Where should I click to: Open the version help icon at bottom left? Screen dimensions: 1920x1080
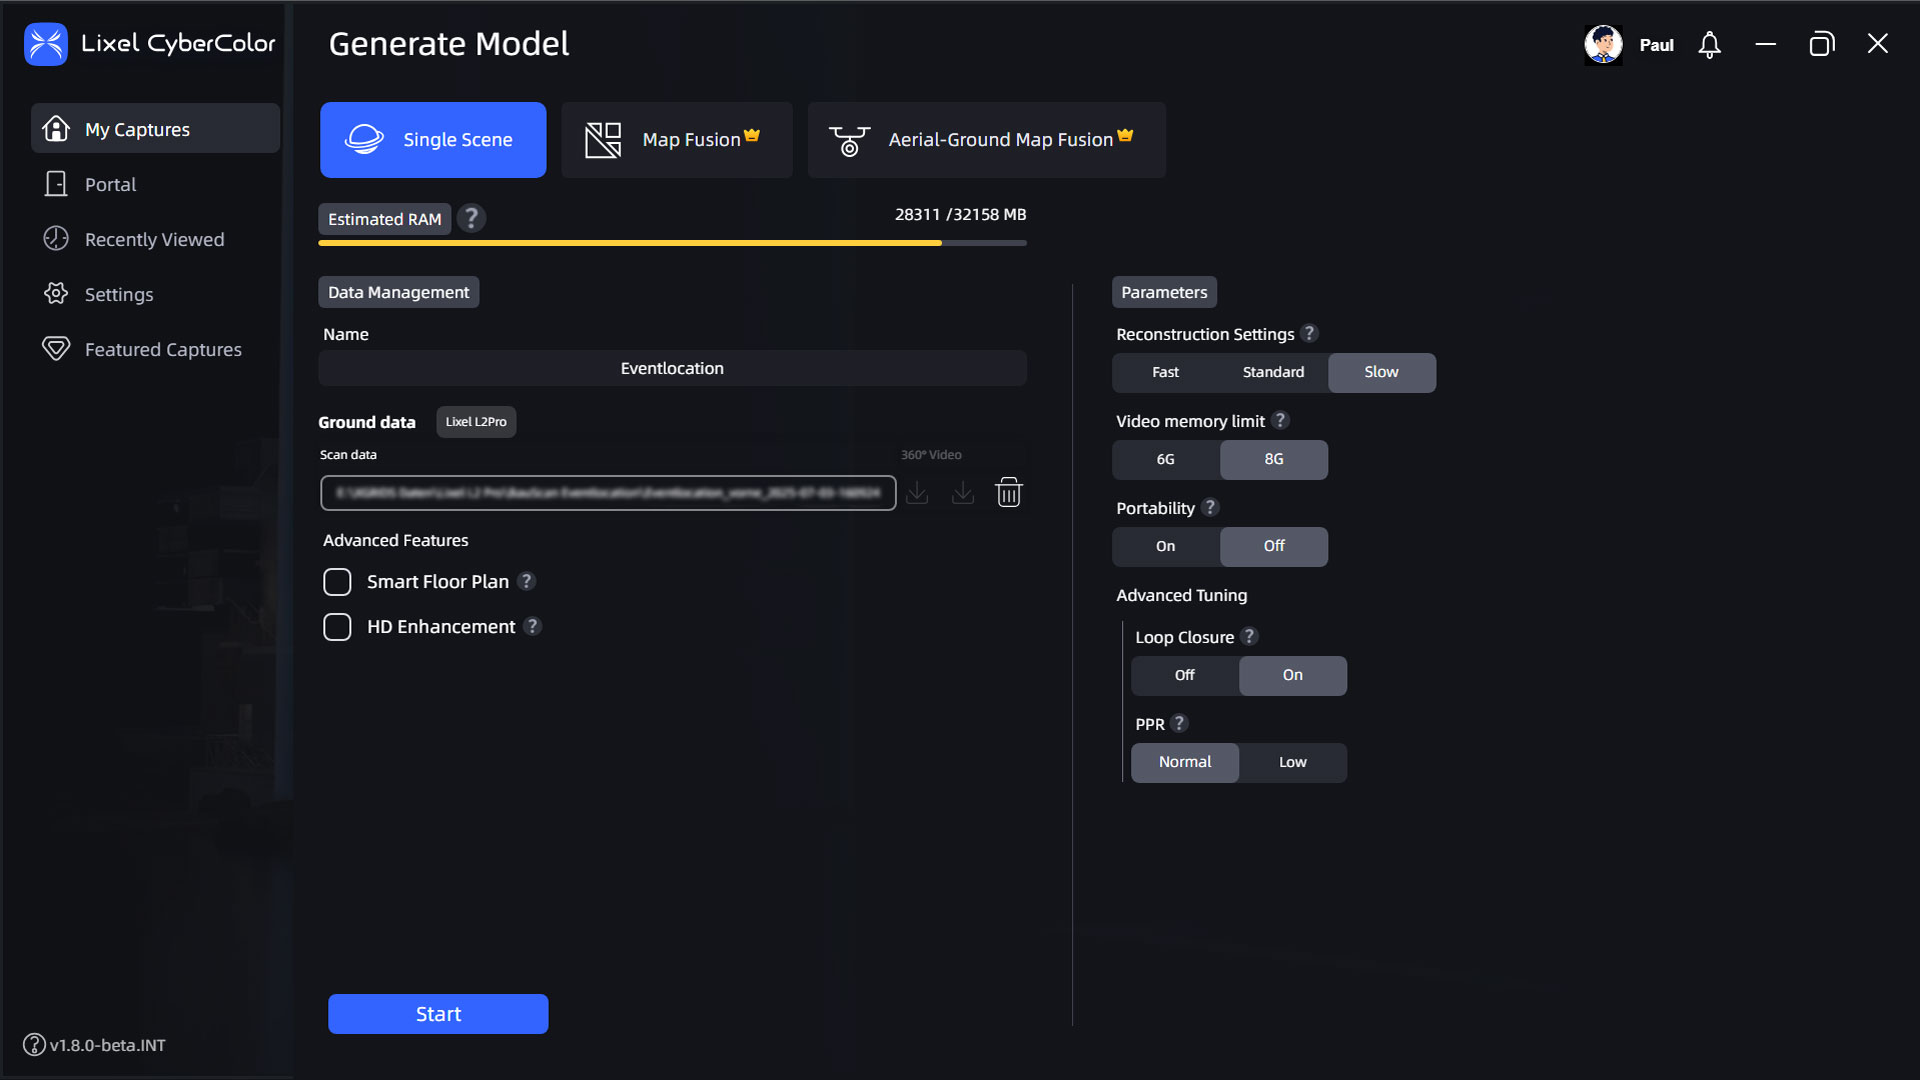pos(34,1045)
